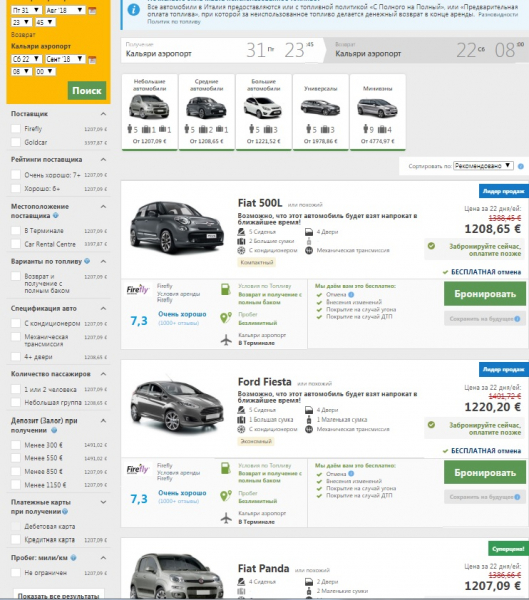This screenshot has height=600, width=529.
Task: Click the info icon next to sort dropdown
Action: pyautogui.click(x=521, y=166)
